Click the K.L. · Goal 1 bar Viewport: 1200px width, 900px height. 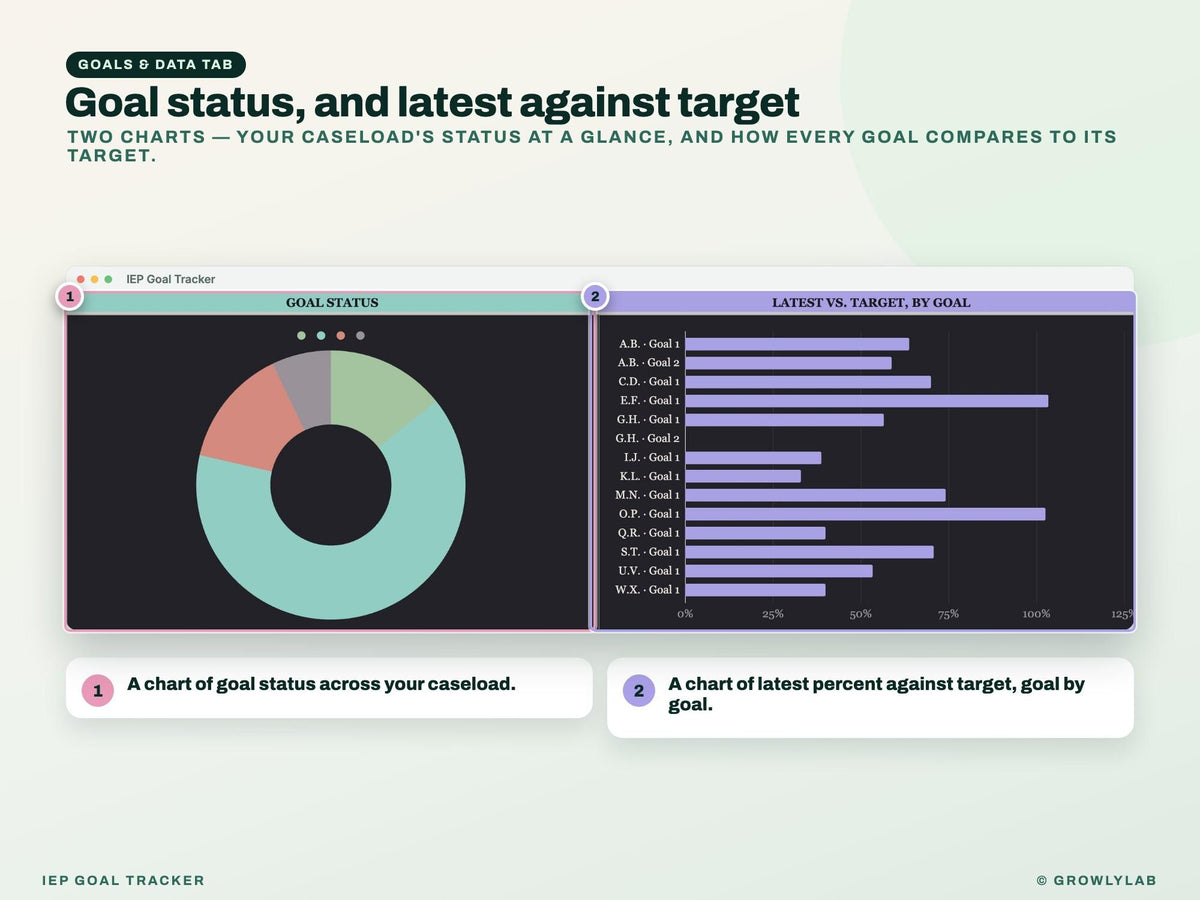[743, 476]
